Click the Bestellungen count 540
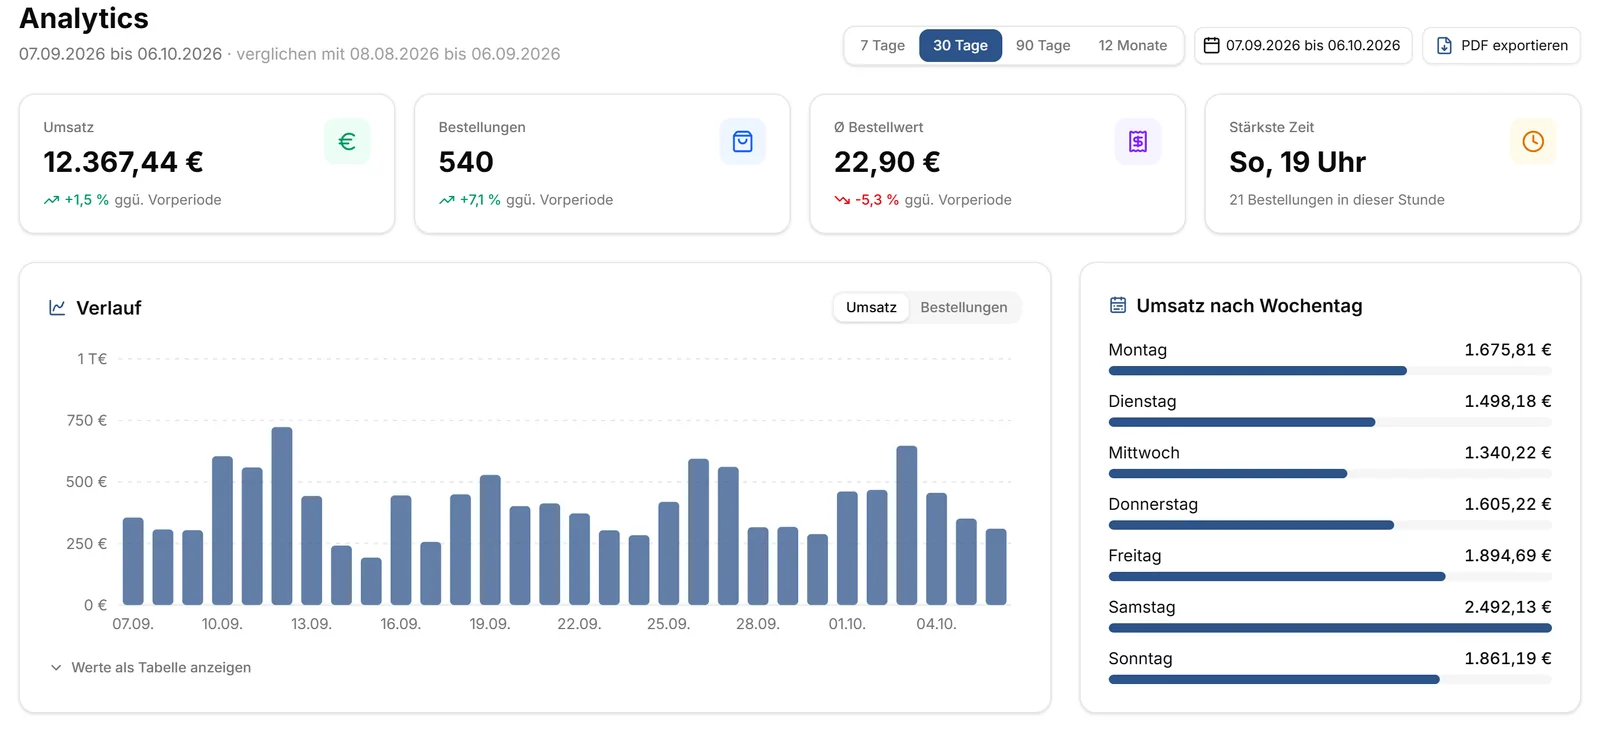Screen dimensions: 1600x732 click(x=466, y=162)
